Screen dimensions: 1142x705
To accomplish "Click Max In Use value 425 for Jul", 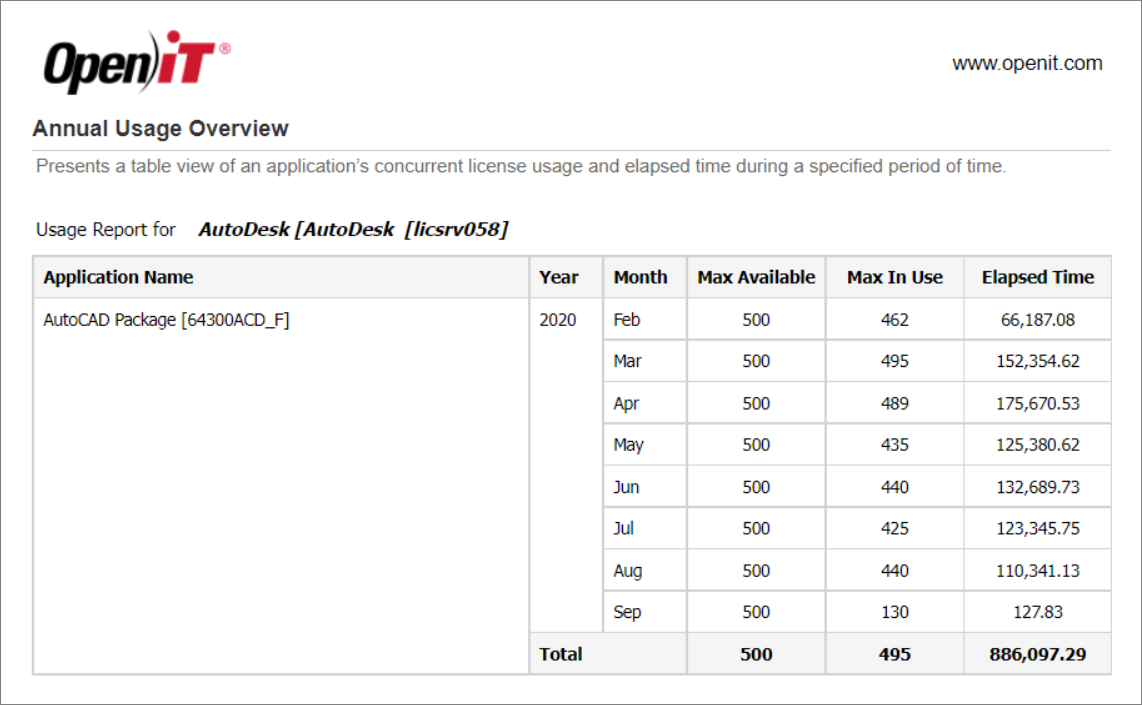I will (894, 528).
